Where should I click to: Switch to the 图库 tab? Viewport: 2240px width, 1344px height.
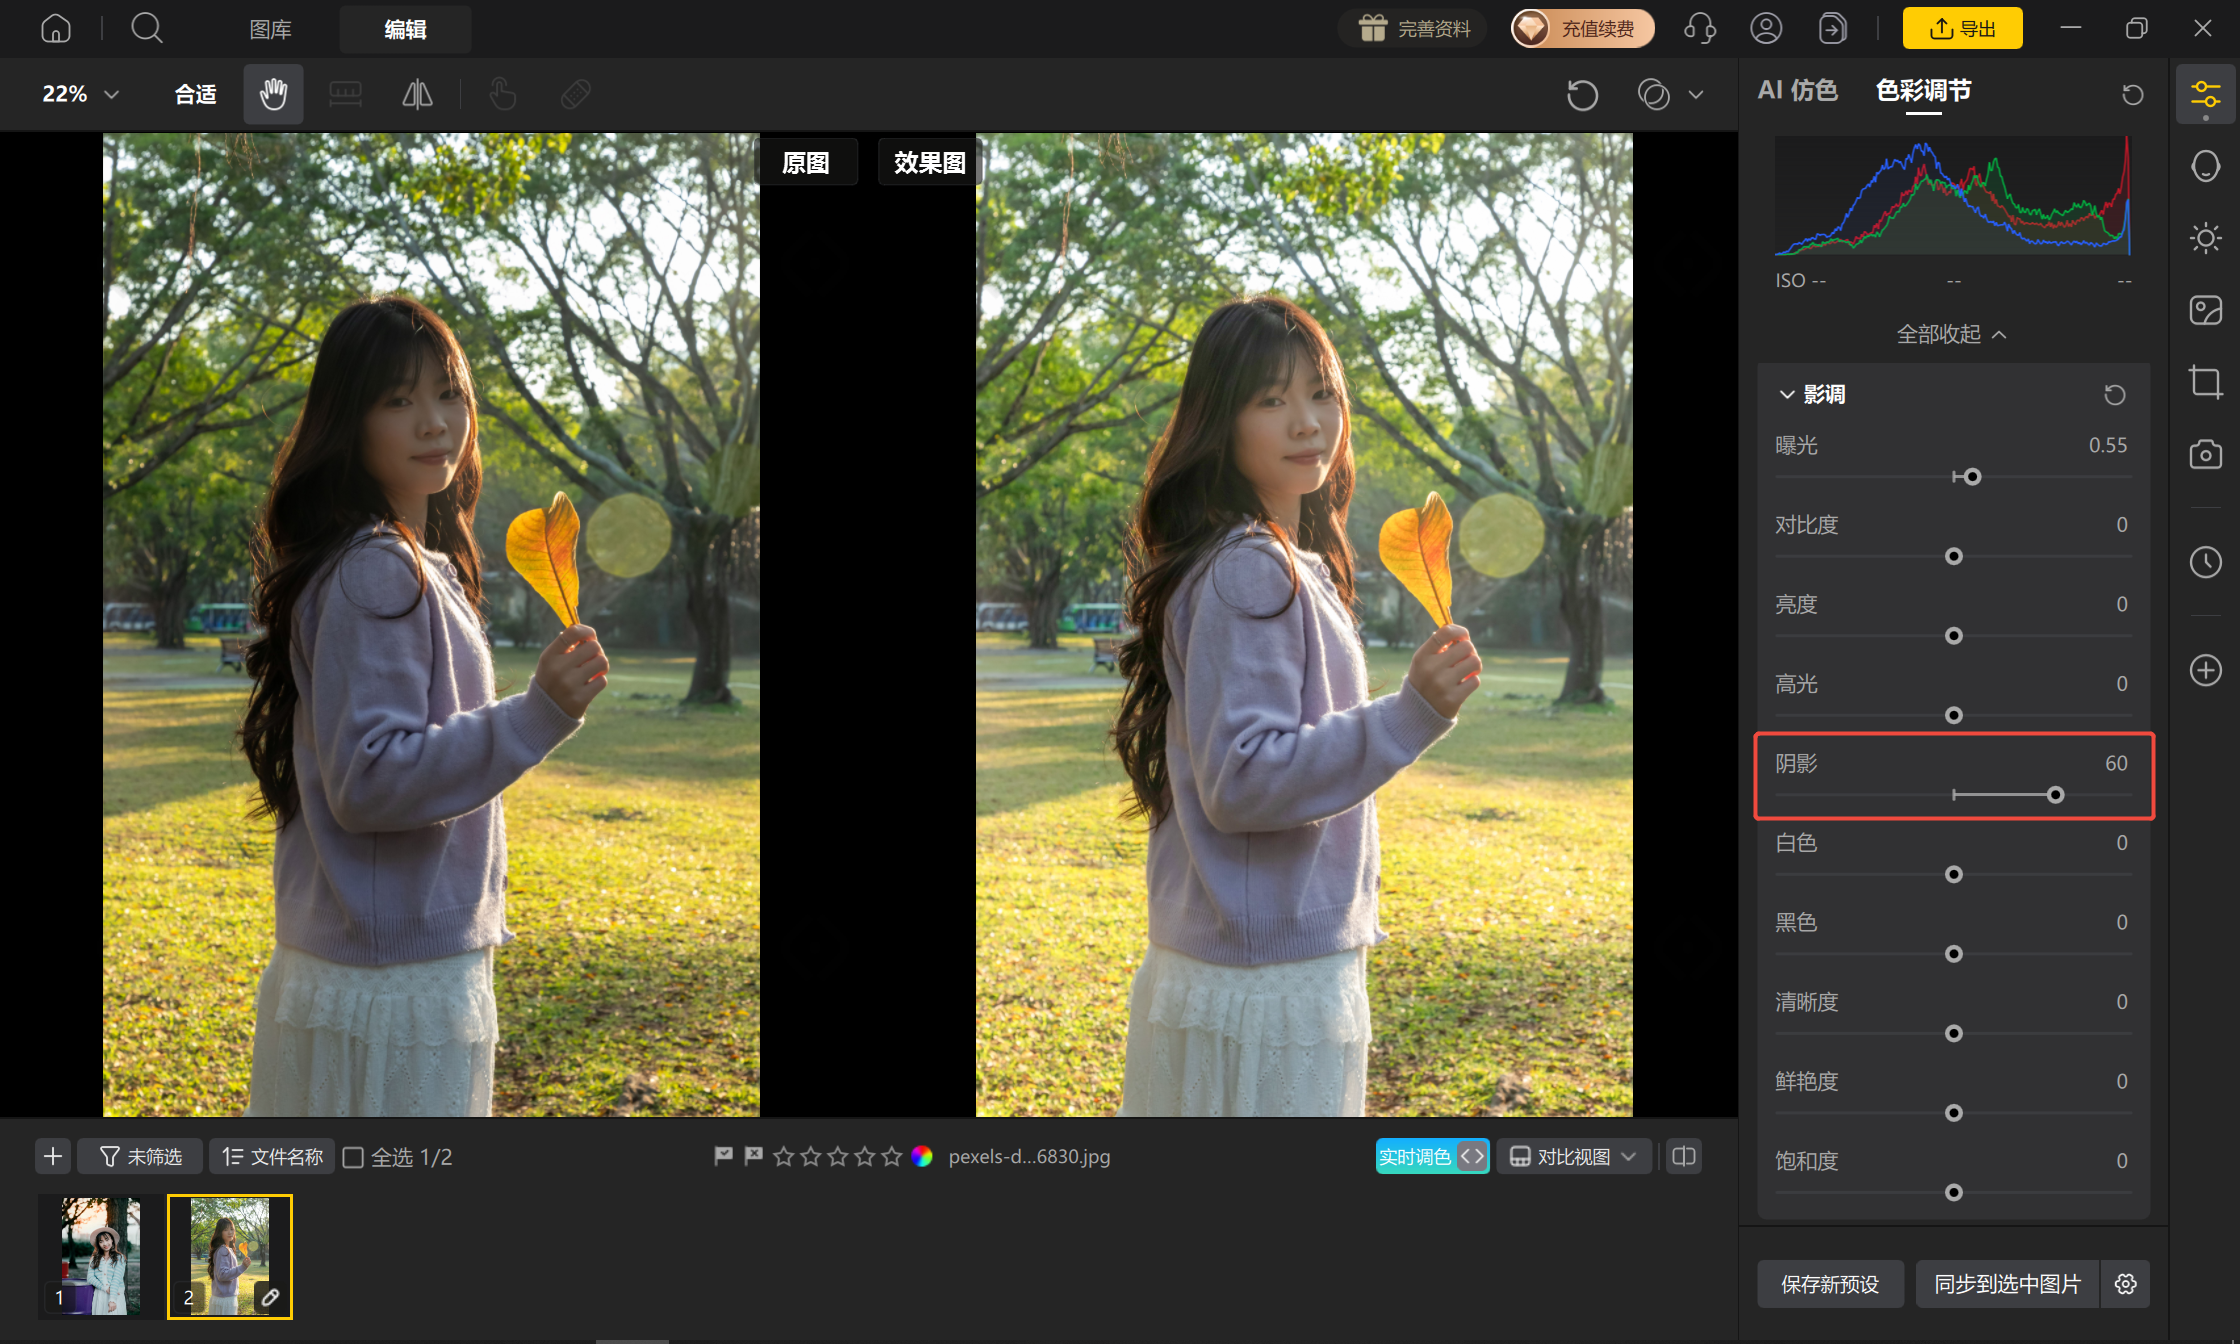[271, 29]
